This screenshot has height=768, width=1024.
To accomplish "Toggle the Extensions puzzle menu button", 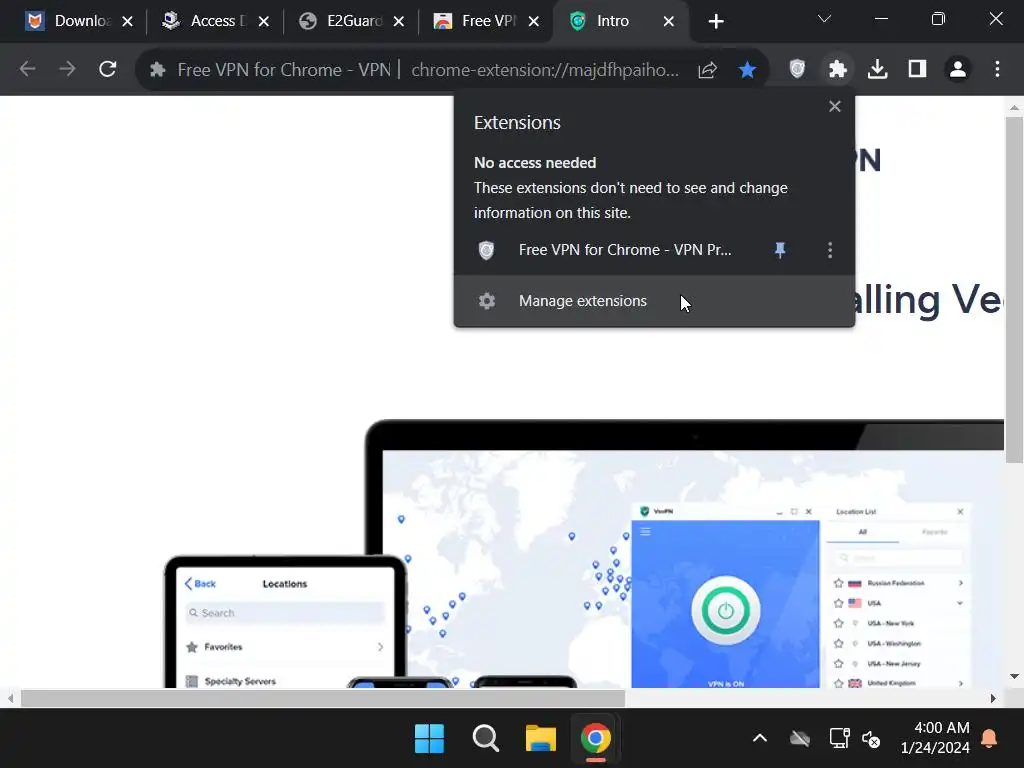I will (x=837, y=69).
